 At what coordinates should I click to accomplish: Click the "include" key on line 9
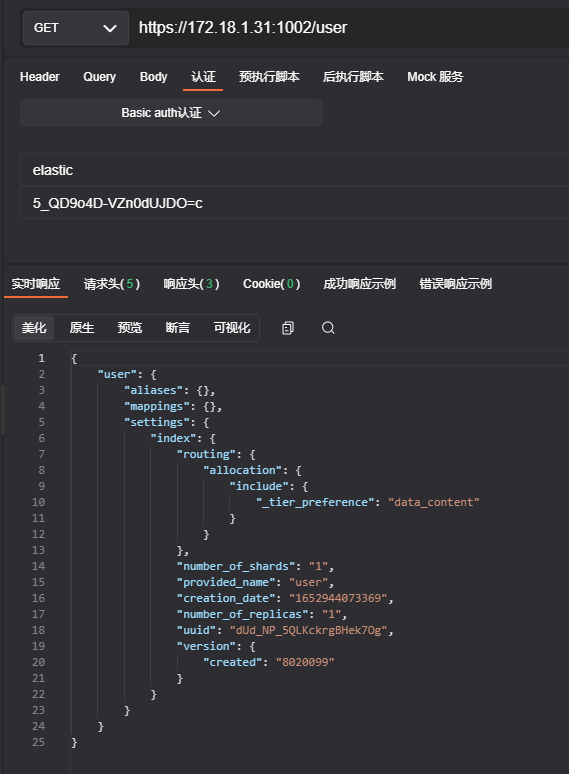tap(259, 486)
